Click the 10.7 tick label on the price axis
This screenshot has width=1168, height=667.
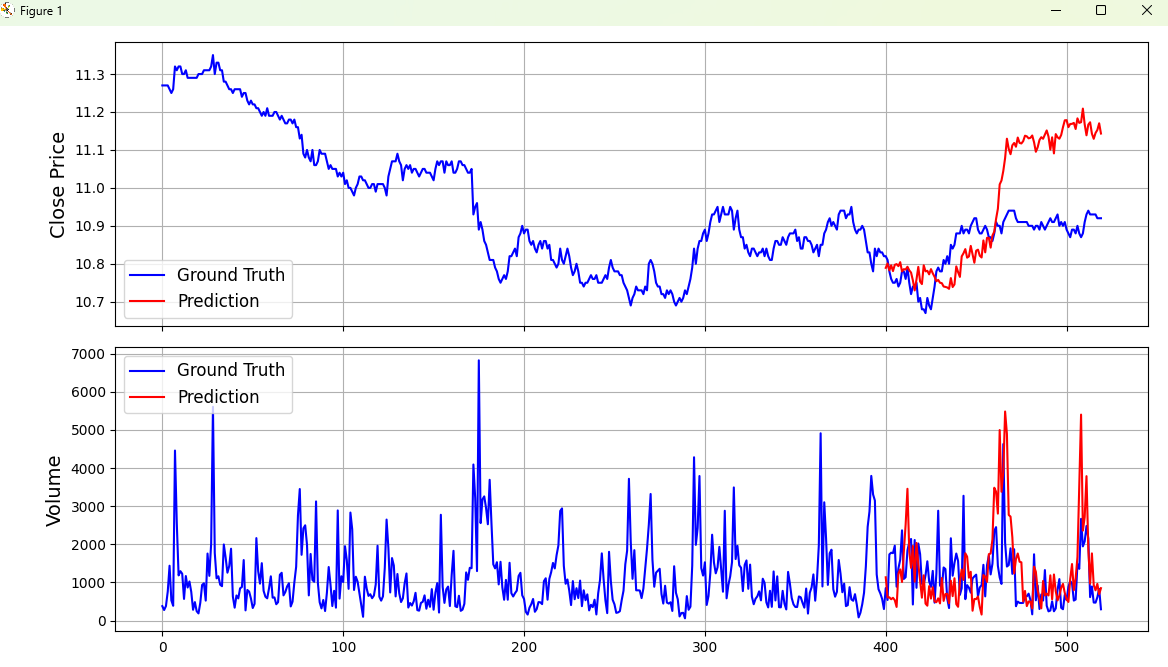coord(90,303)
